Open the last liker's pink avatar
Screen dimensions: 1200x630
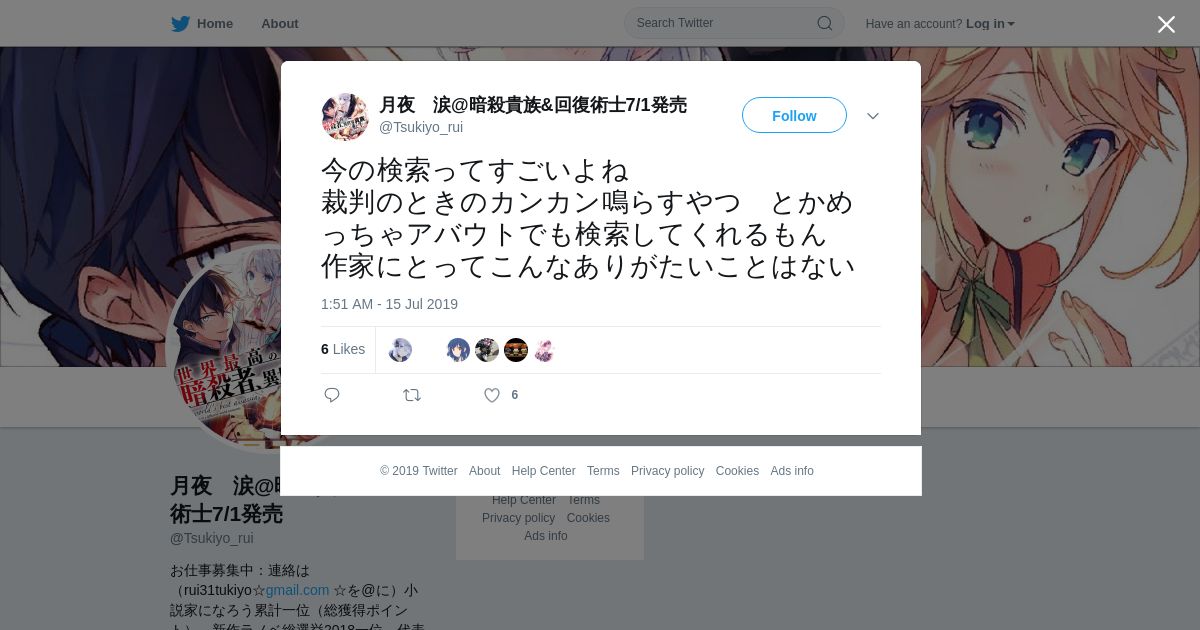click(544, 350)
